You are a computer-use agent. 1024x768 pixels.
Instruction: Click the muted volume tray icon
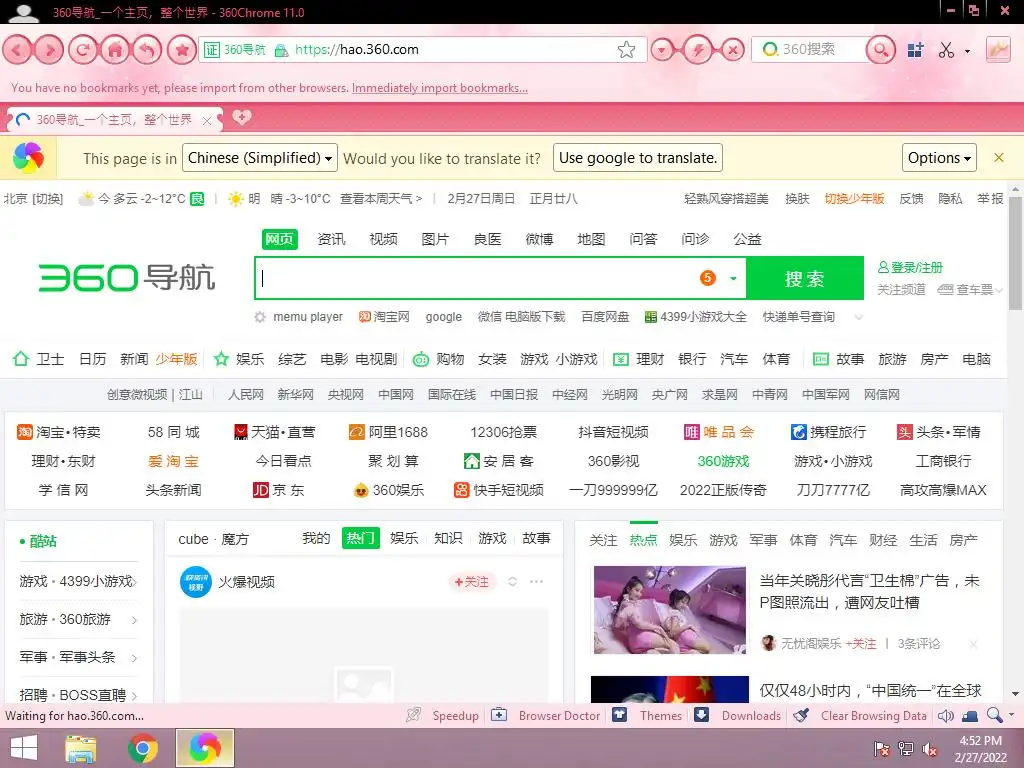coord(931,749)
